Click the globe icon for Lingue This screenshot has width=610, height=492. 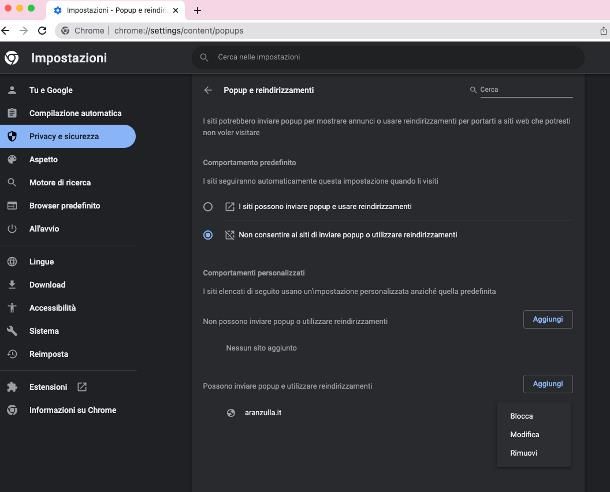point(12,262)
